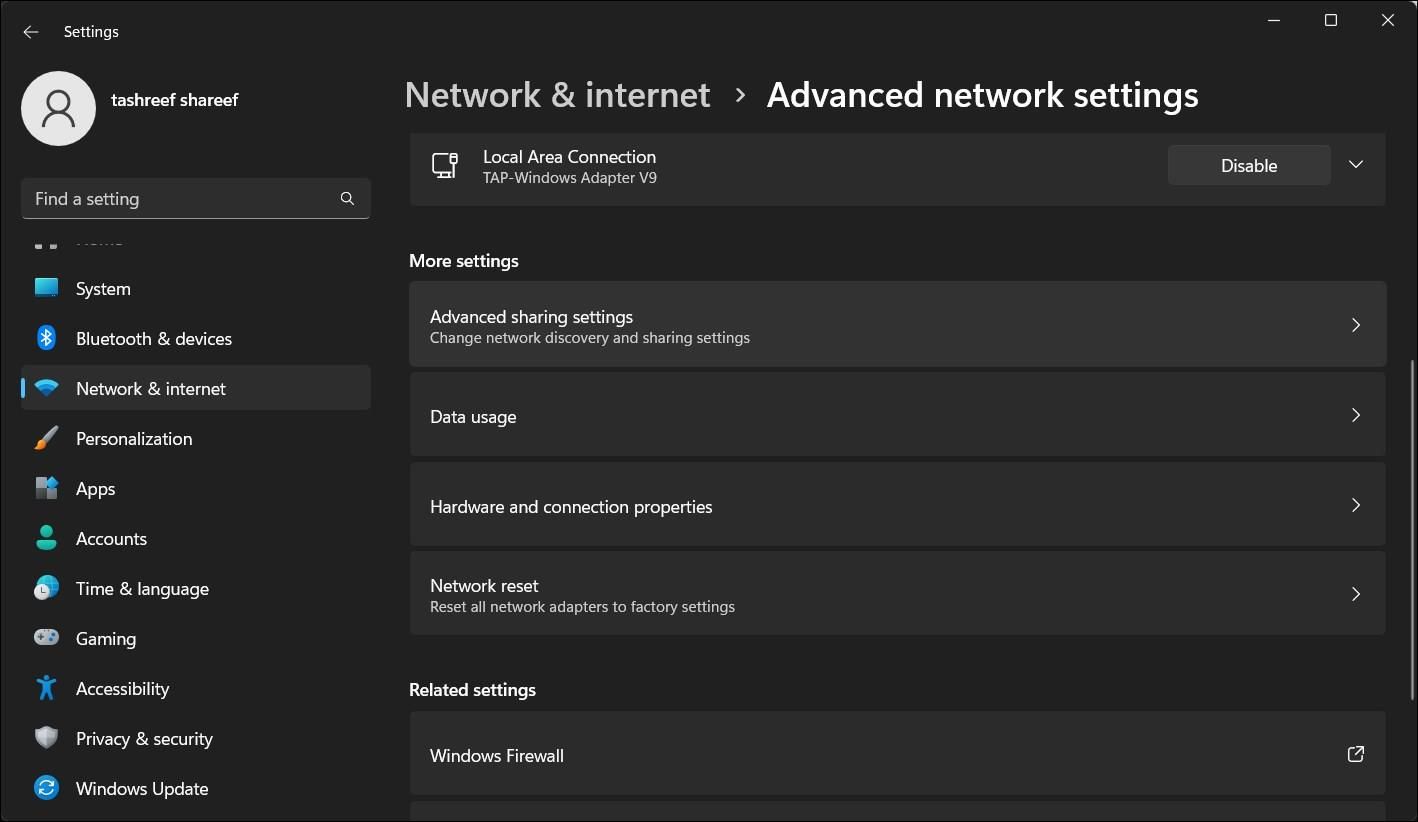This screenshot has width=1418, height=822.
Task: Open Time & language settings
Action: coord(142,588)
